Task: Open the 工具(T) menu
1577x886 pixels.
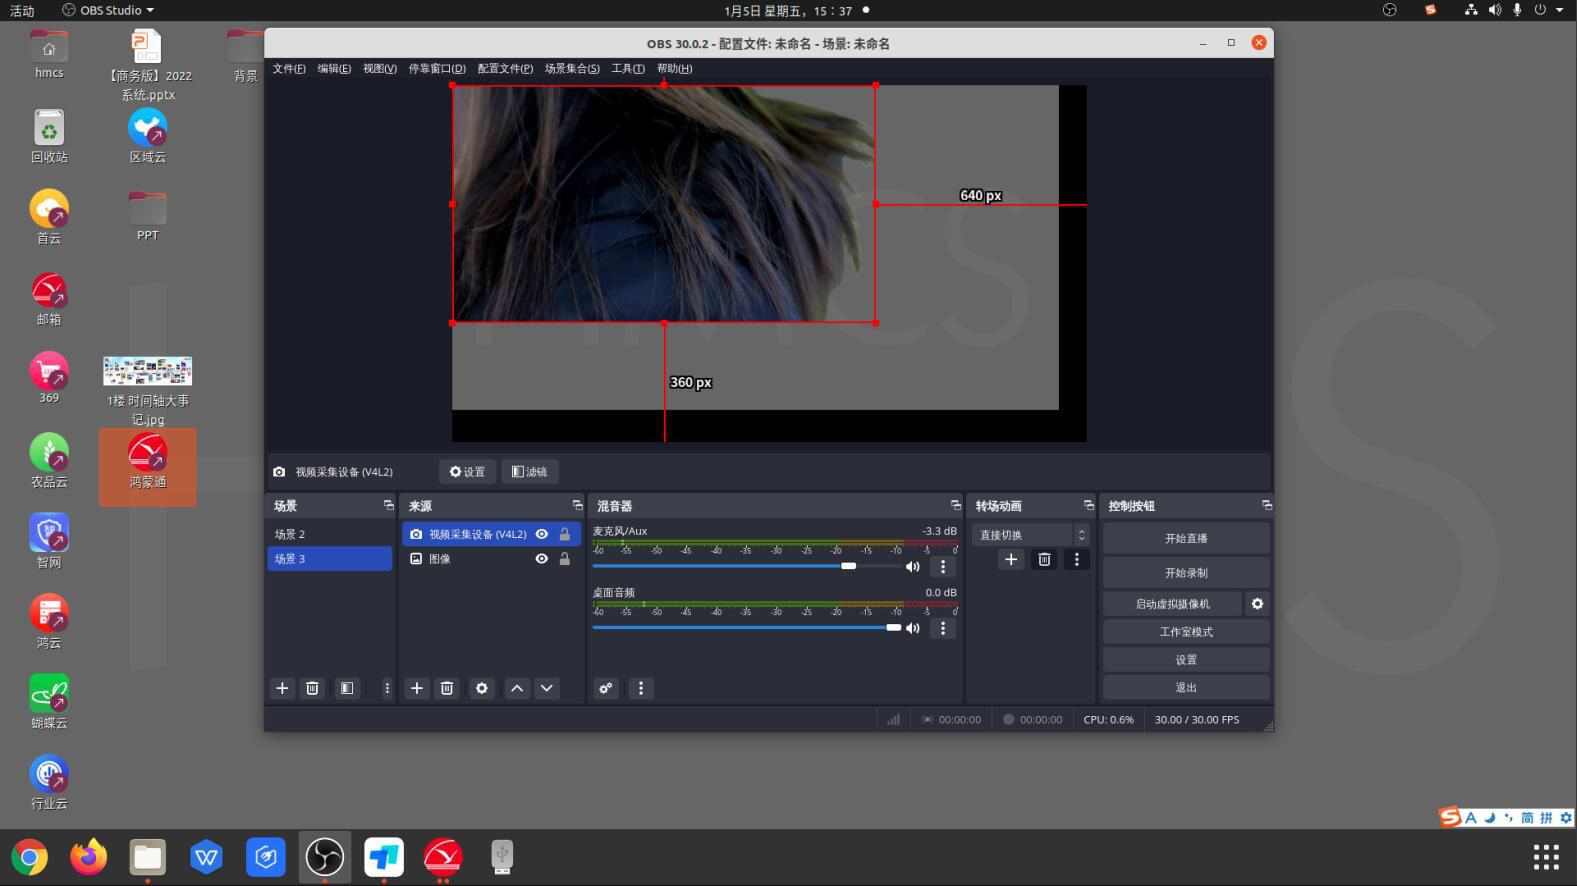Action: 628,69
